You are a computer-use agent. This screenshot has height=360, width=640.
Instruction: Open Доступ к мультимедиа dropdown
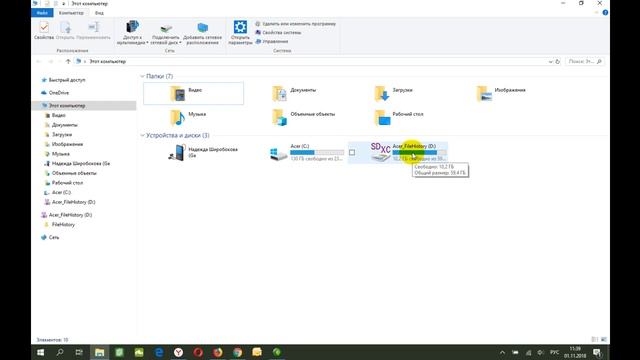(132, 33)
